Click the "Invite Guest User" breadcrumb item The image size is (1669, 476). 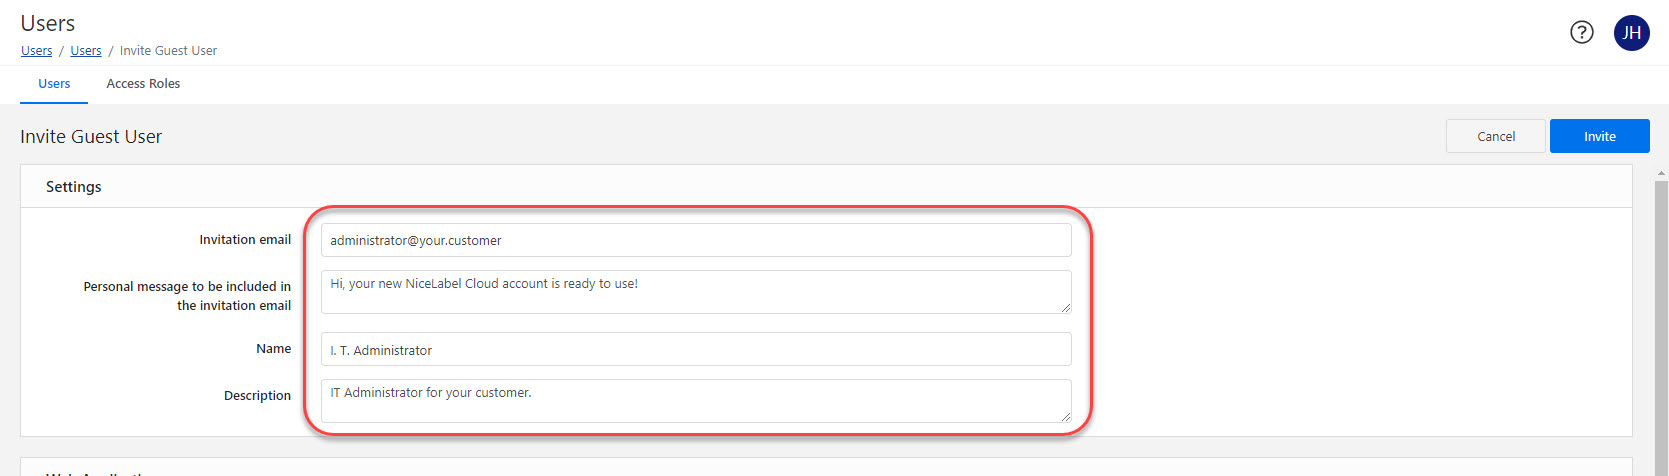point(168,51)
